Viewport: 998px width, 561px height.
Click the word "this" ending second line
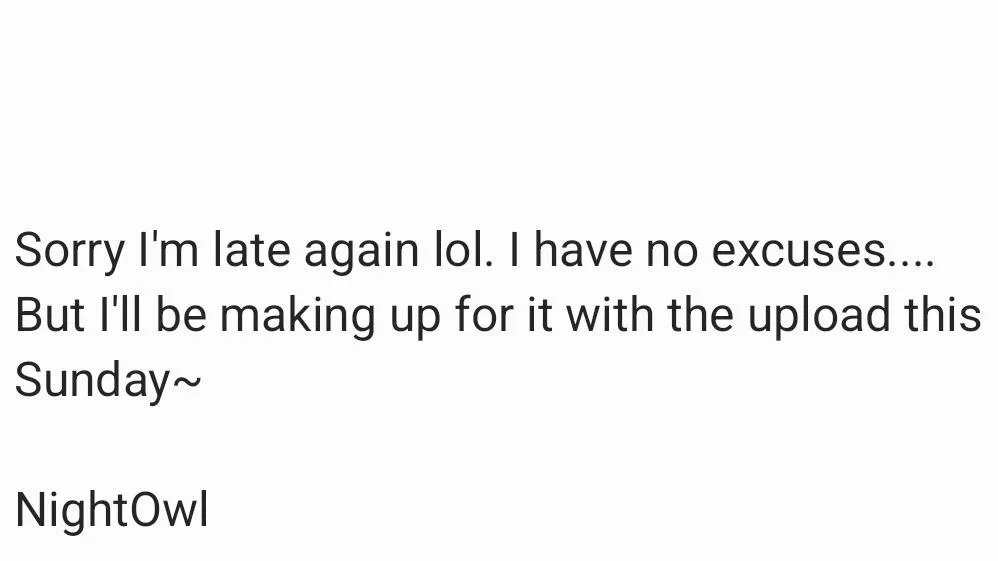tap(943, 313)
